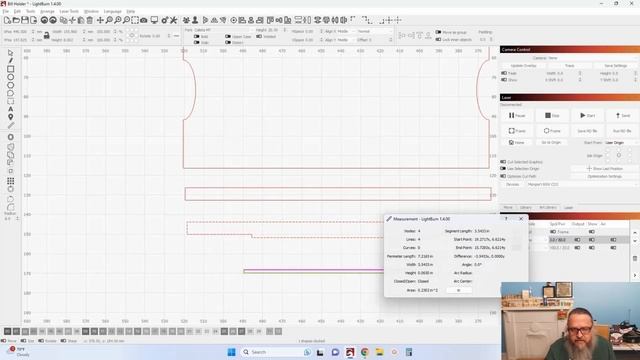The height and width of the screenshot is (360, 640).
Task: Open the Edit menu
Action: pyautogui.click(x=17, y=11)
